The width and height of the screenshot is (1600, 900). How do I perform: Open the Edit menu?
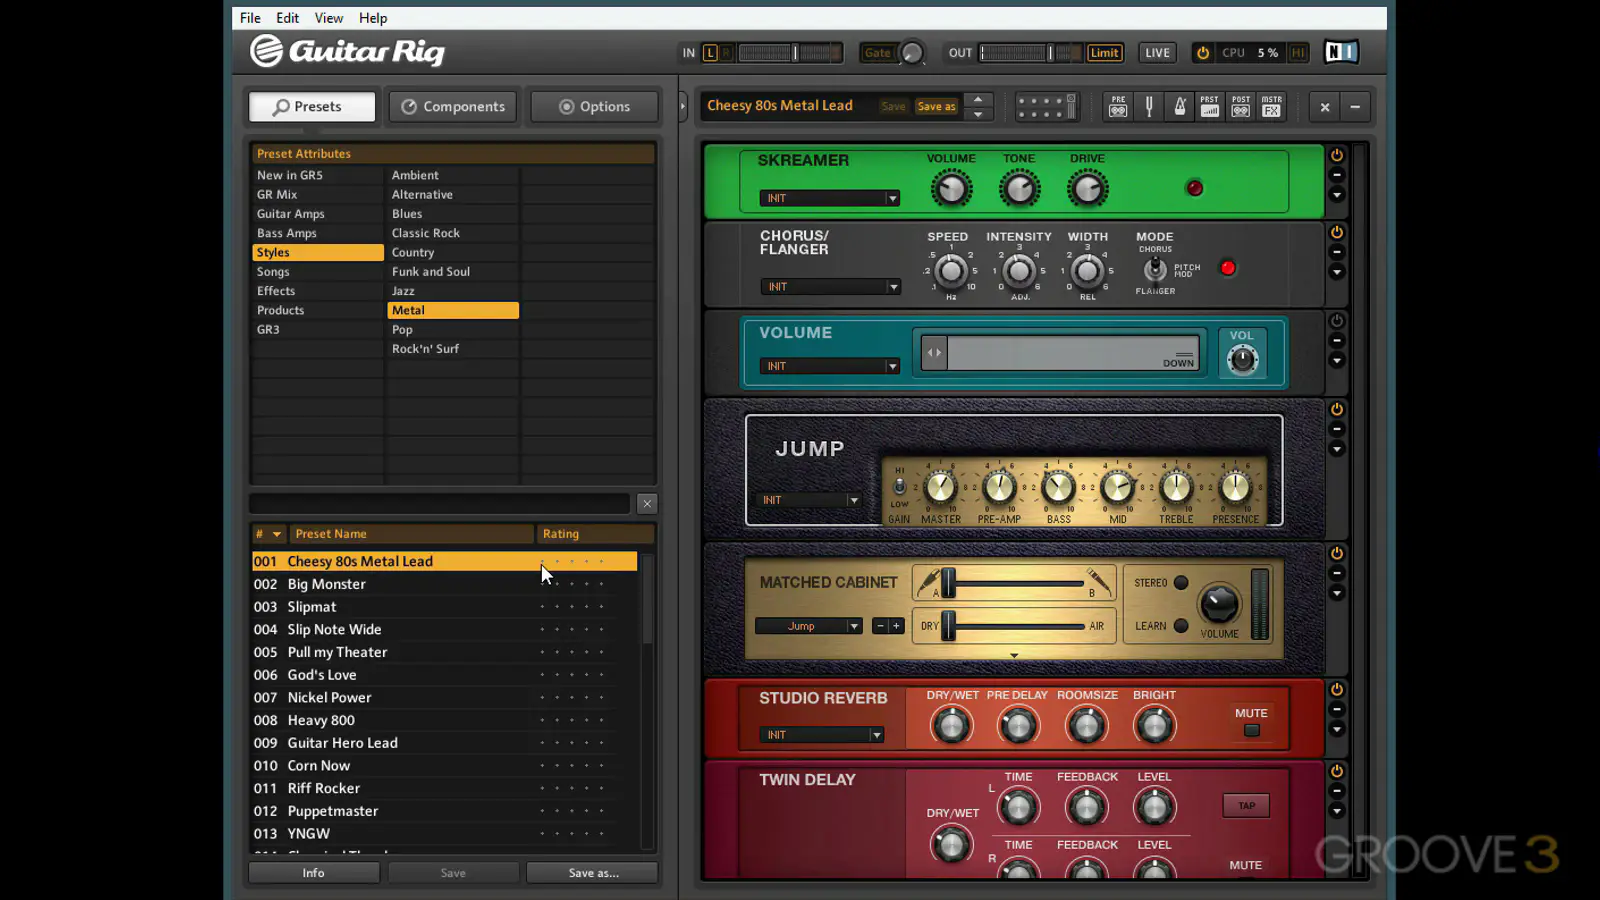click(287, 18)
